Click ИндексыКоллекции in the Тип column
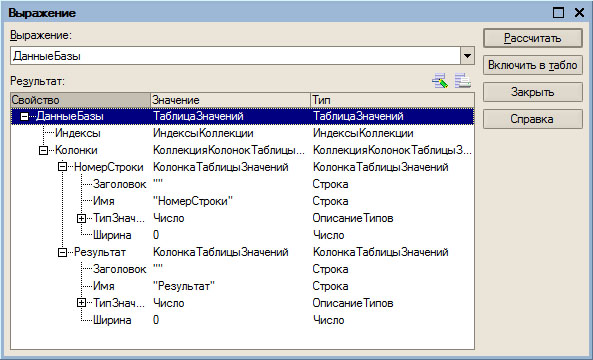This screenshot has height=360, width=593. tap(363, 133)
